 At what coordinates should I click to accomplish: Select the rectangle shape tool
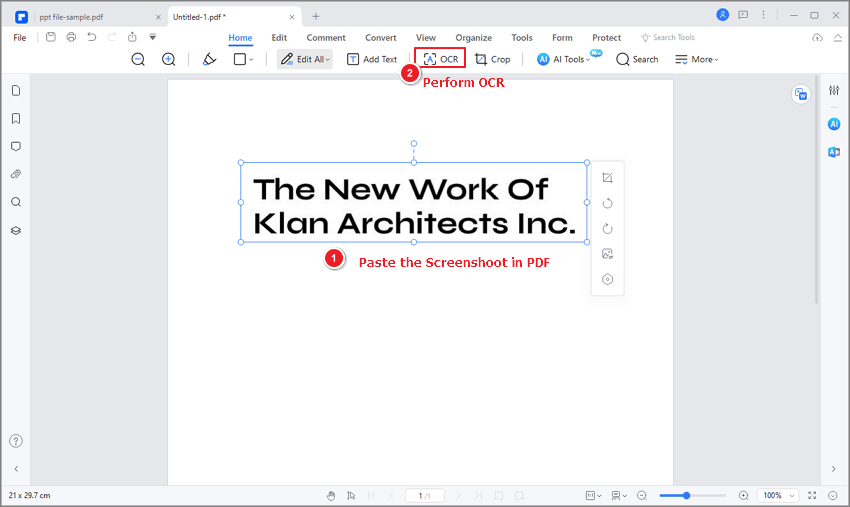[240, 59]
